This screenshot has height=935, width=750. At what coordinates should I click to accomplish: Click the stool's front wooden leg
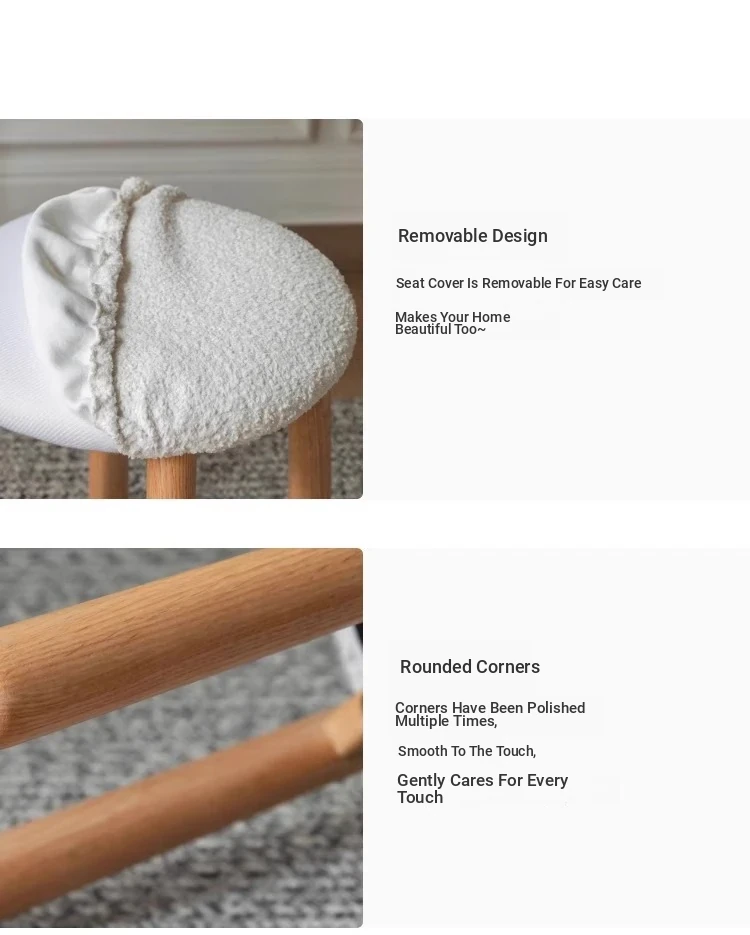pos(171,477)
